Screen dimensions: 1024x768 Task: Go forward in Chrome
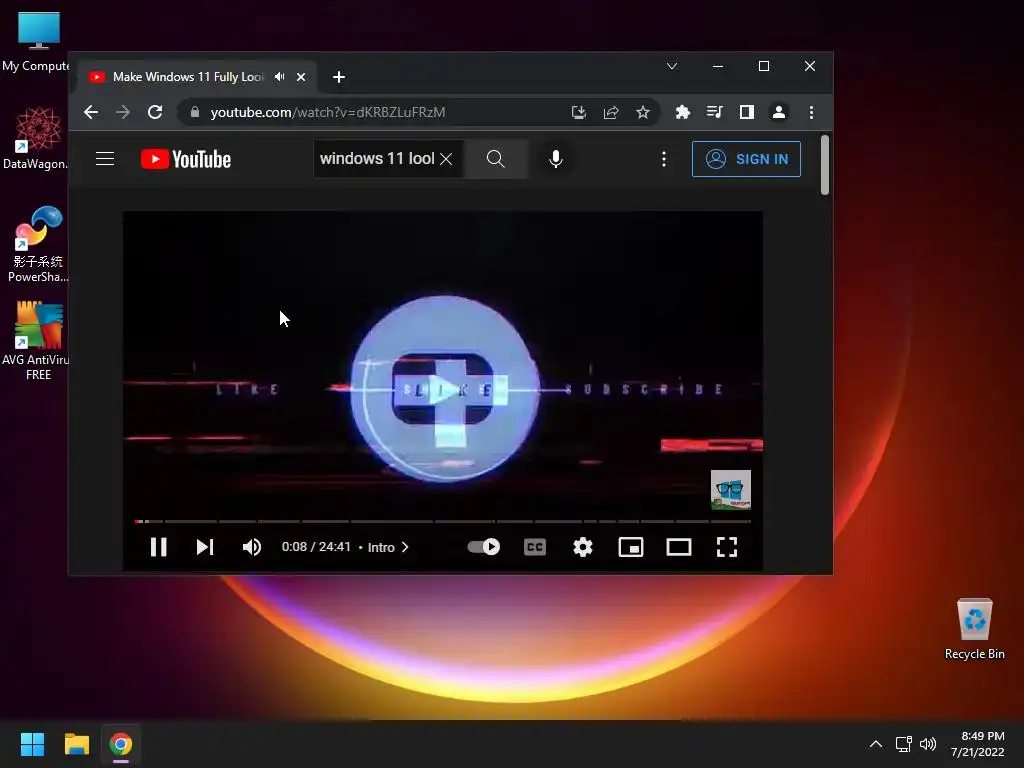pos(123,112)
